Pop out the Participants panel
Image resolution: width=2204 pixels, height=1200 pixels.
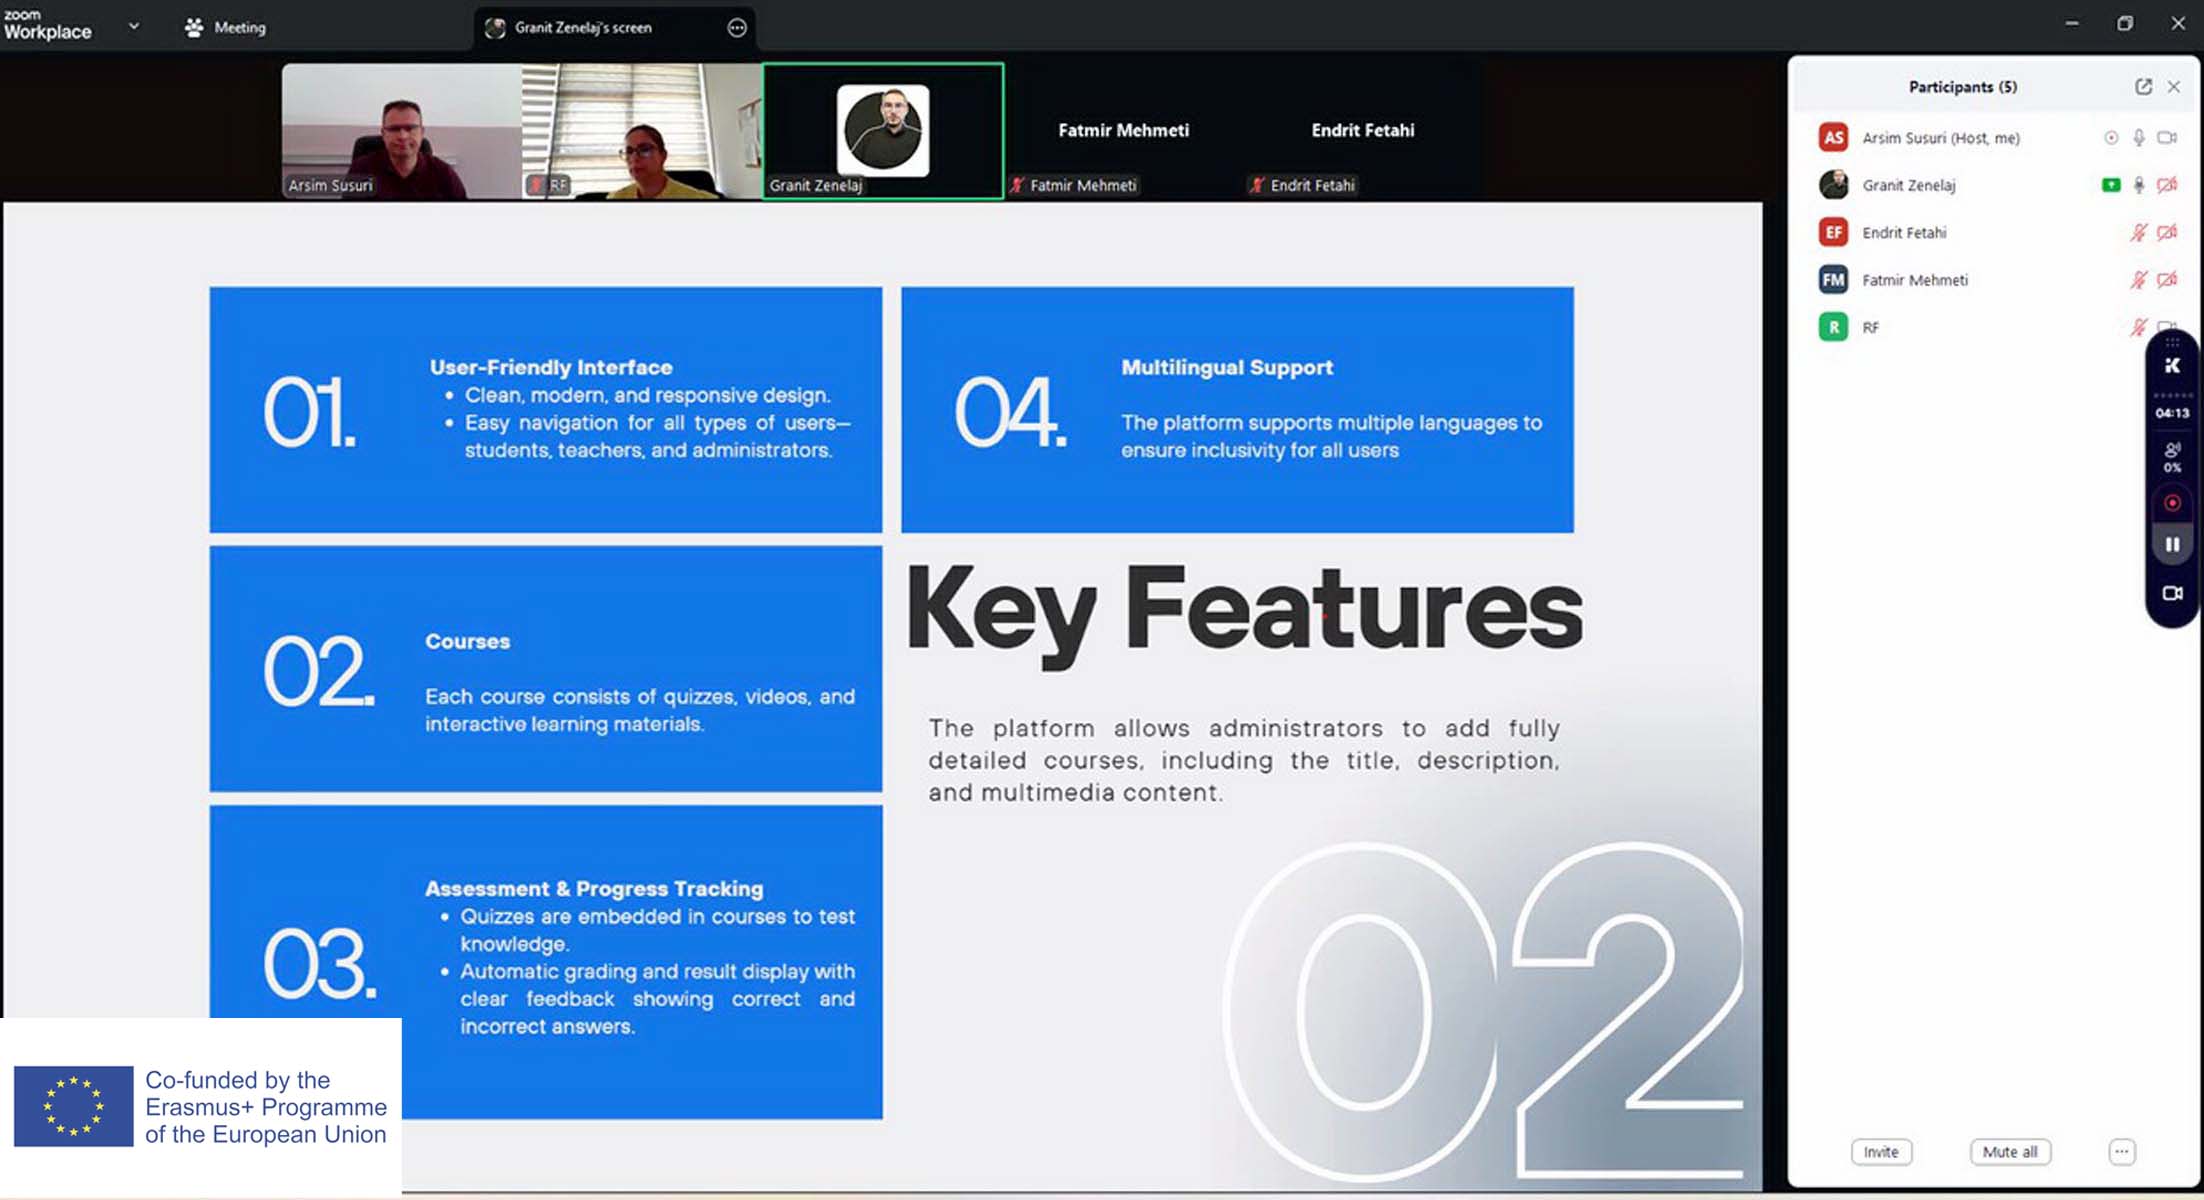[2143, 87]
